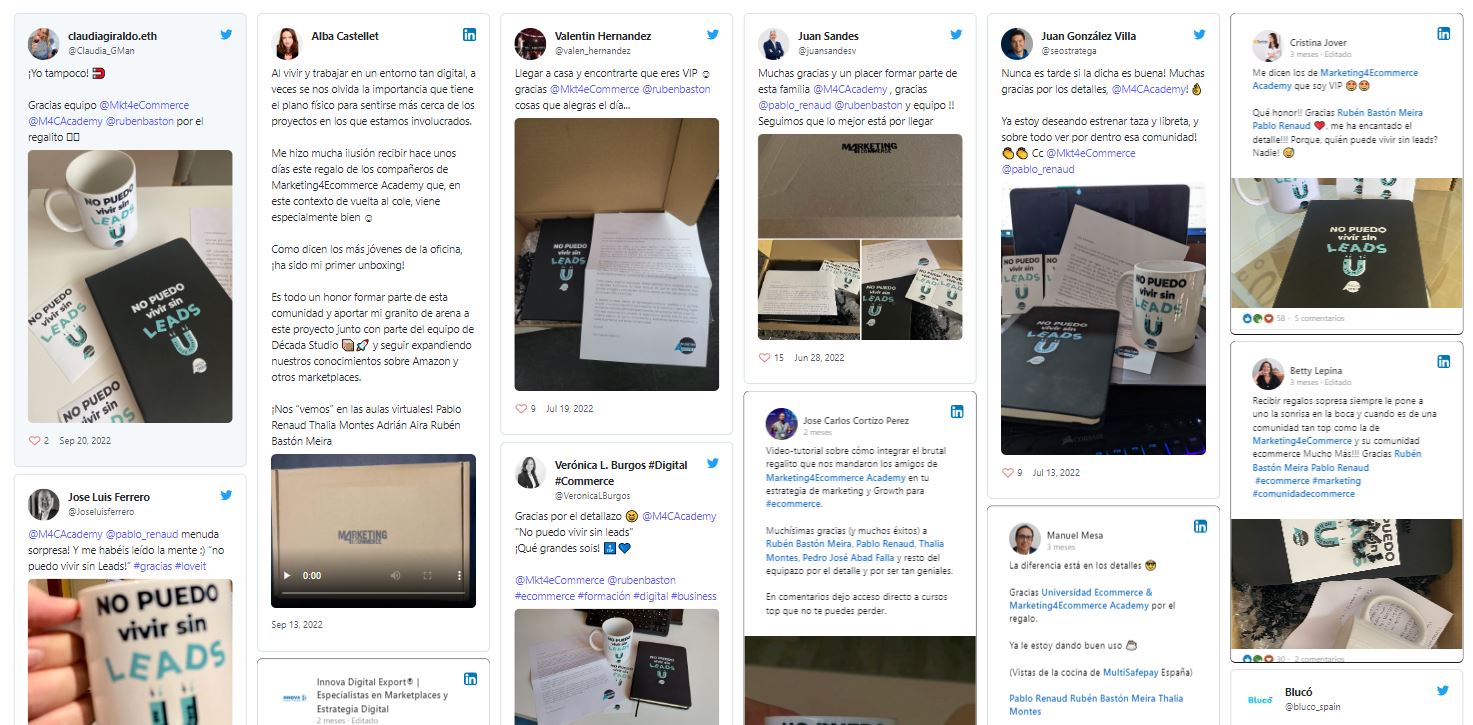The width and height of the screenshot is (1473, 725).
Task: Mute the video volume in Alba's post
Action: click(395, 576)
